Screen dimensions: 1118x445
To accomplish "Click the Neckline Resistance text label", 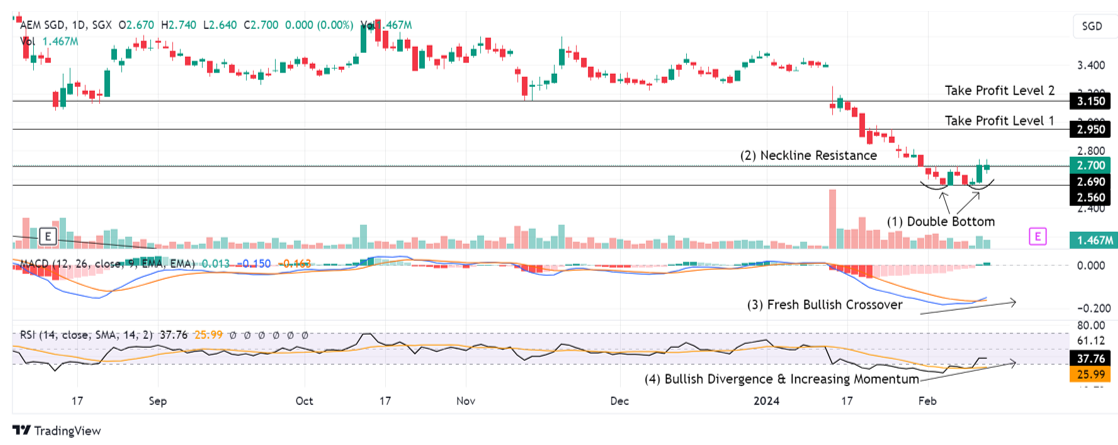I will [x=809, y=155].
